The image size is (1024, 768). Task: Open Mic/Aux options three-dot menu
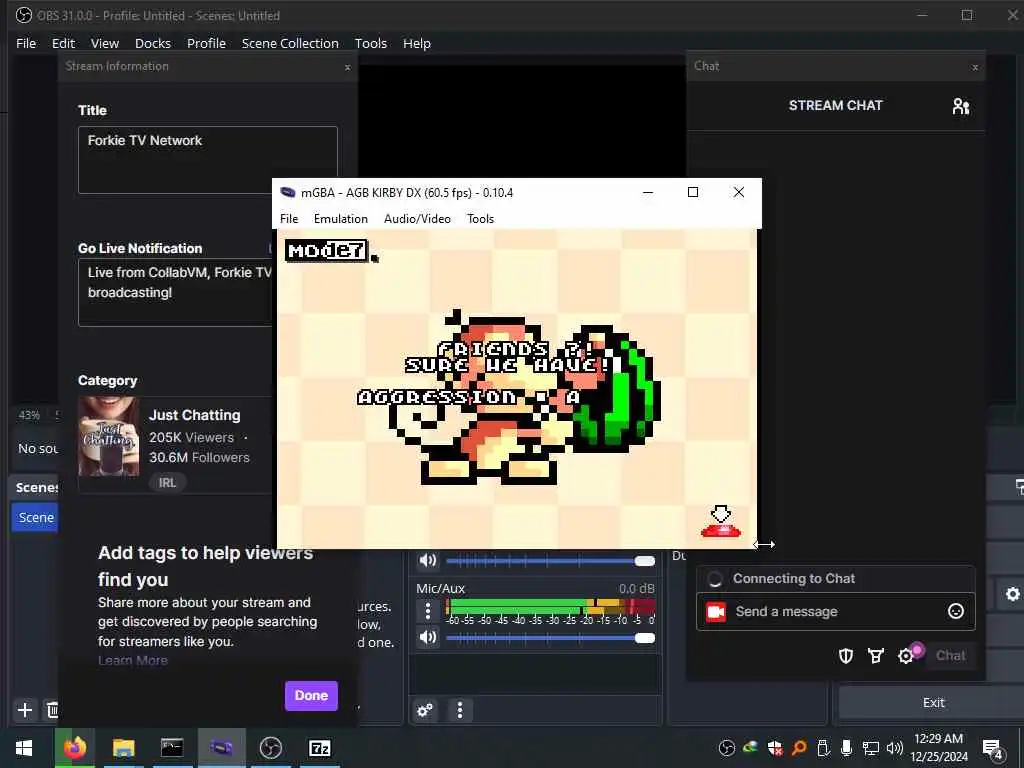(428, 611)
